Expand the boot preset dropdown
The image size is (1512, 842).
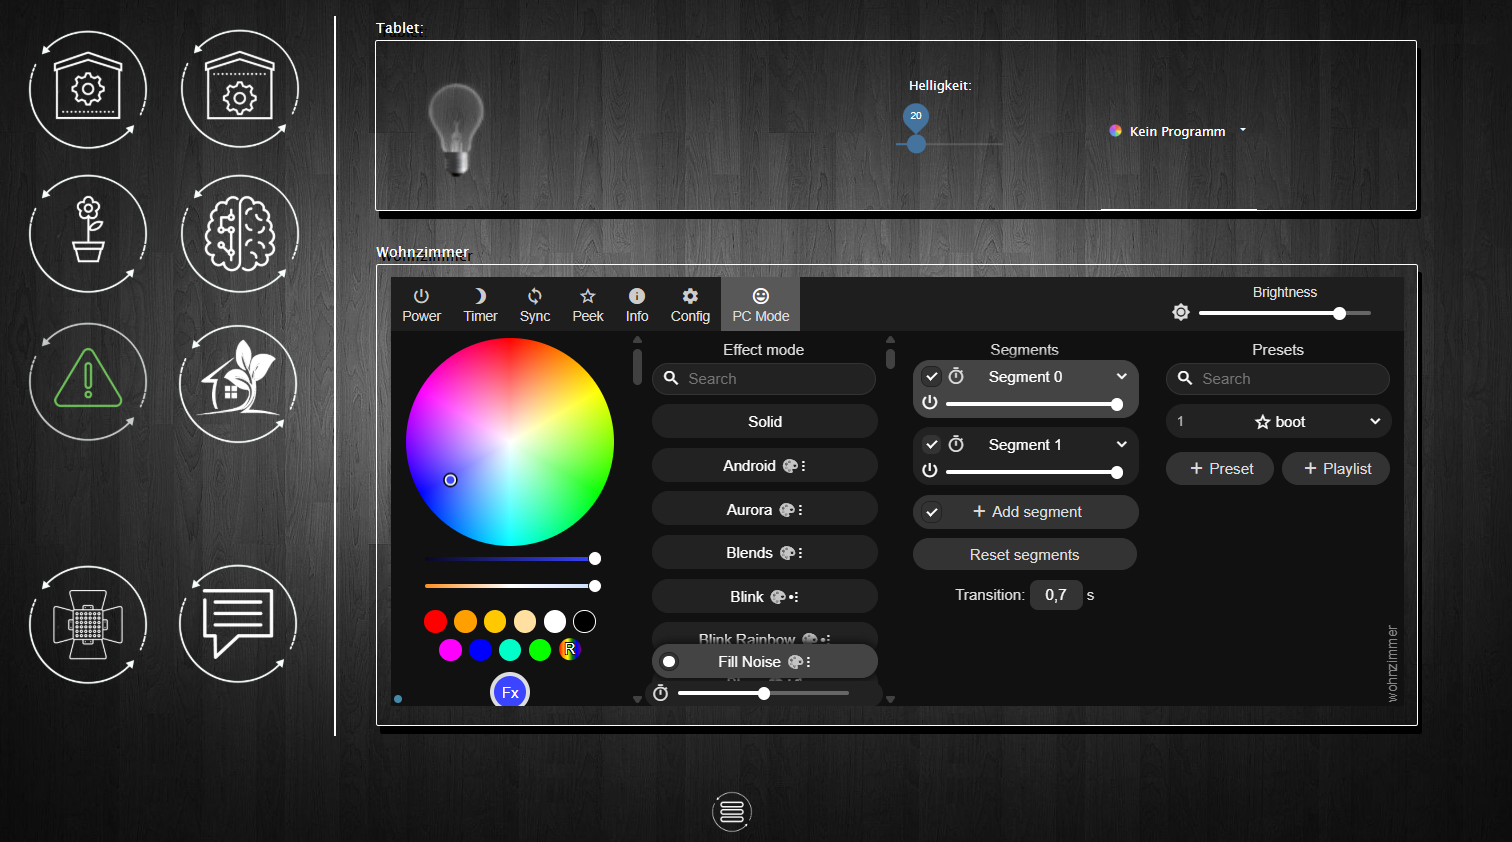pos(1375,422)
